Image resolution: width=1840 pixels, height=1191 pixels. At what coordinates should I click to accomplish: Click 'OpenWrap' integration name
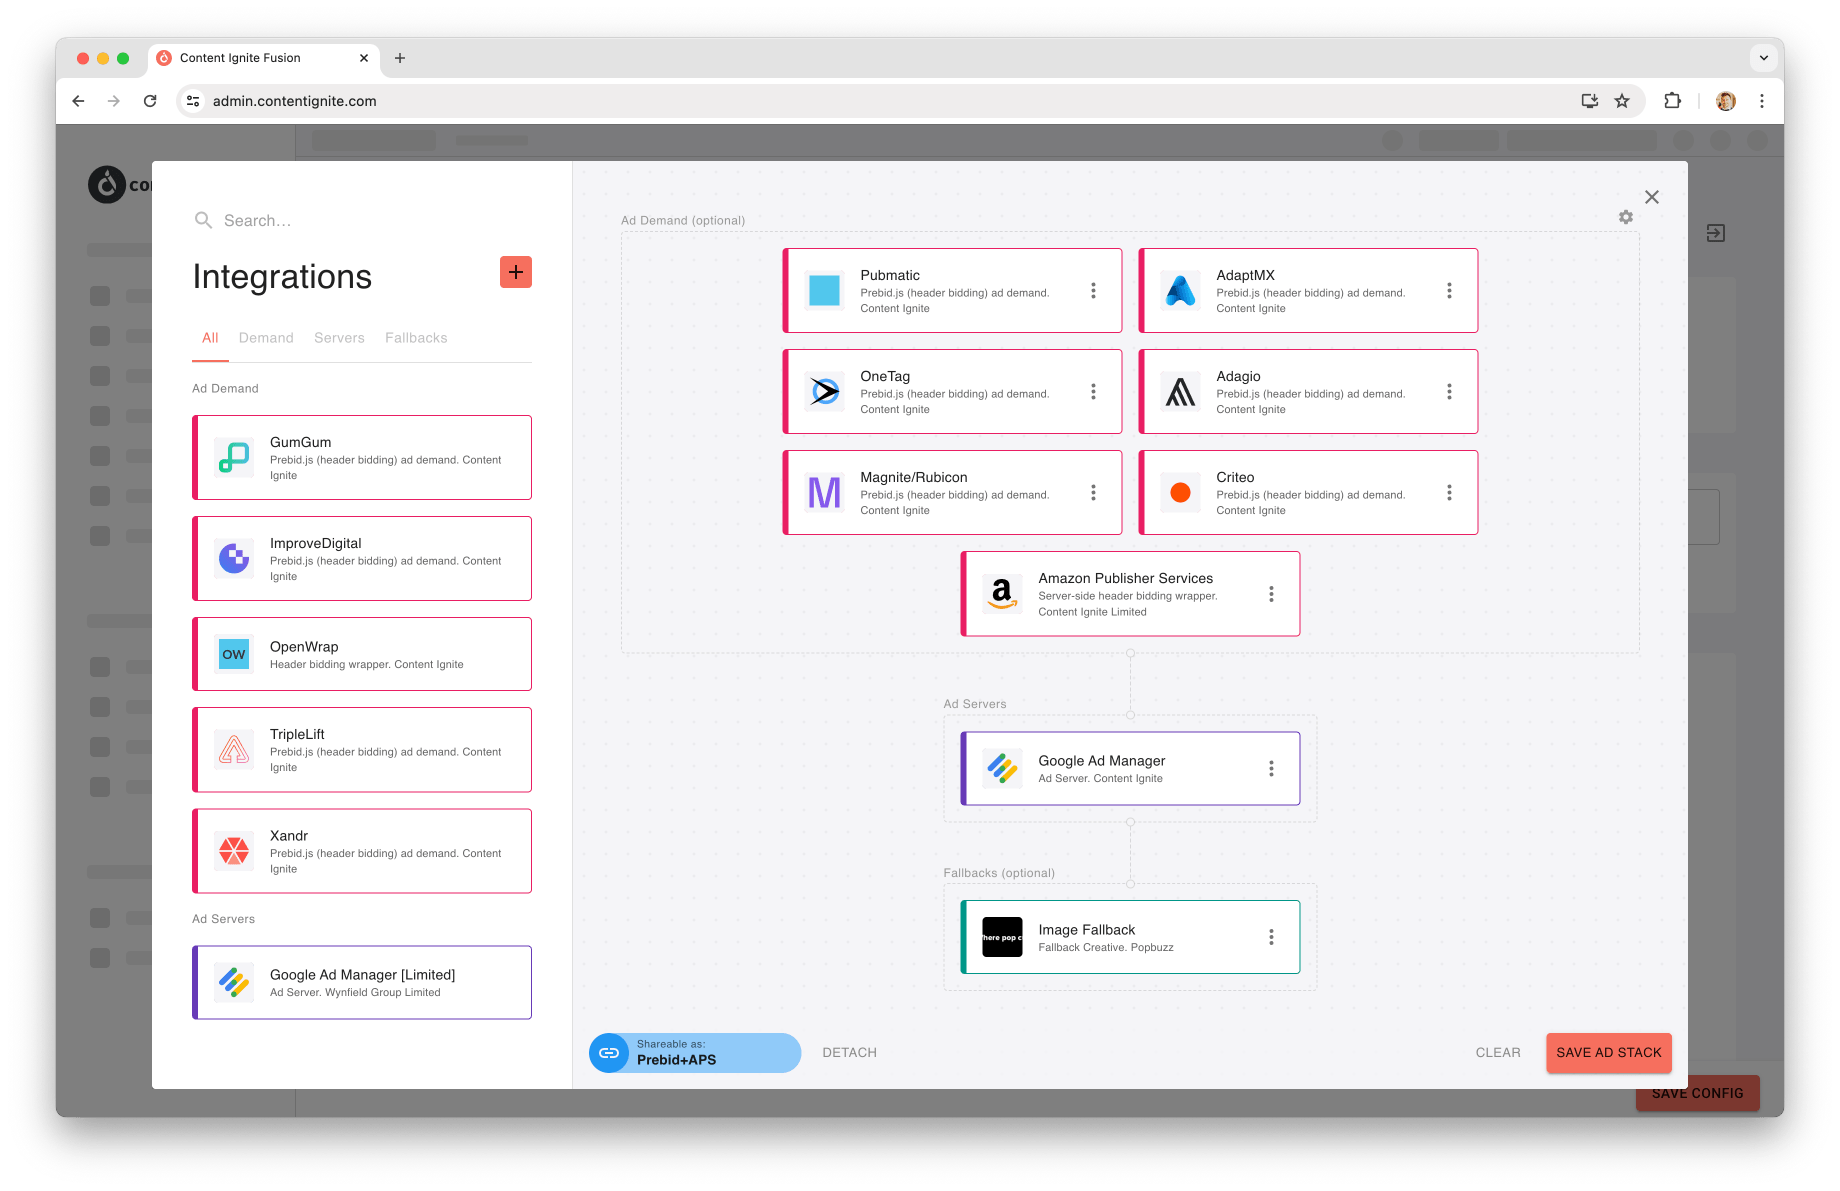coord(304,647)
